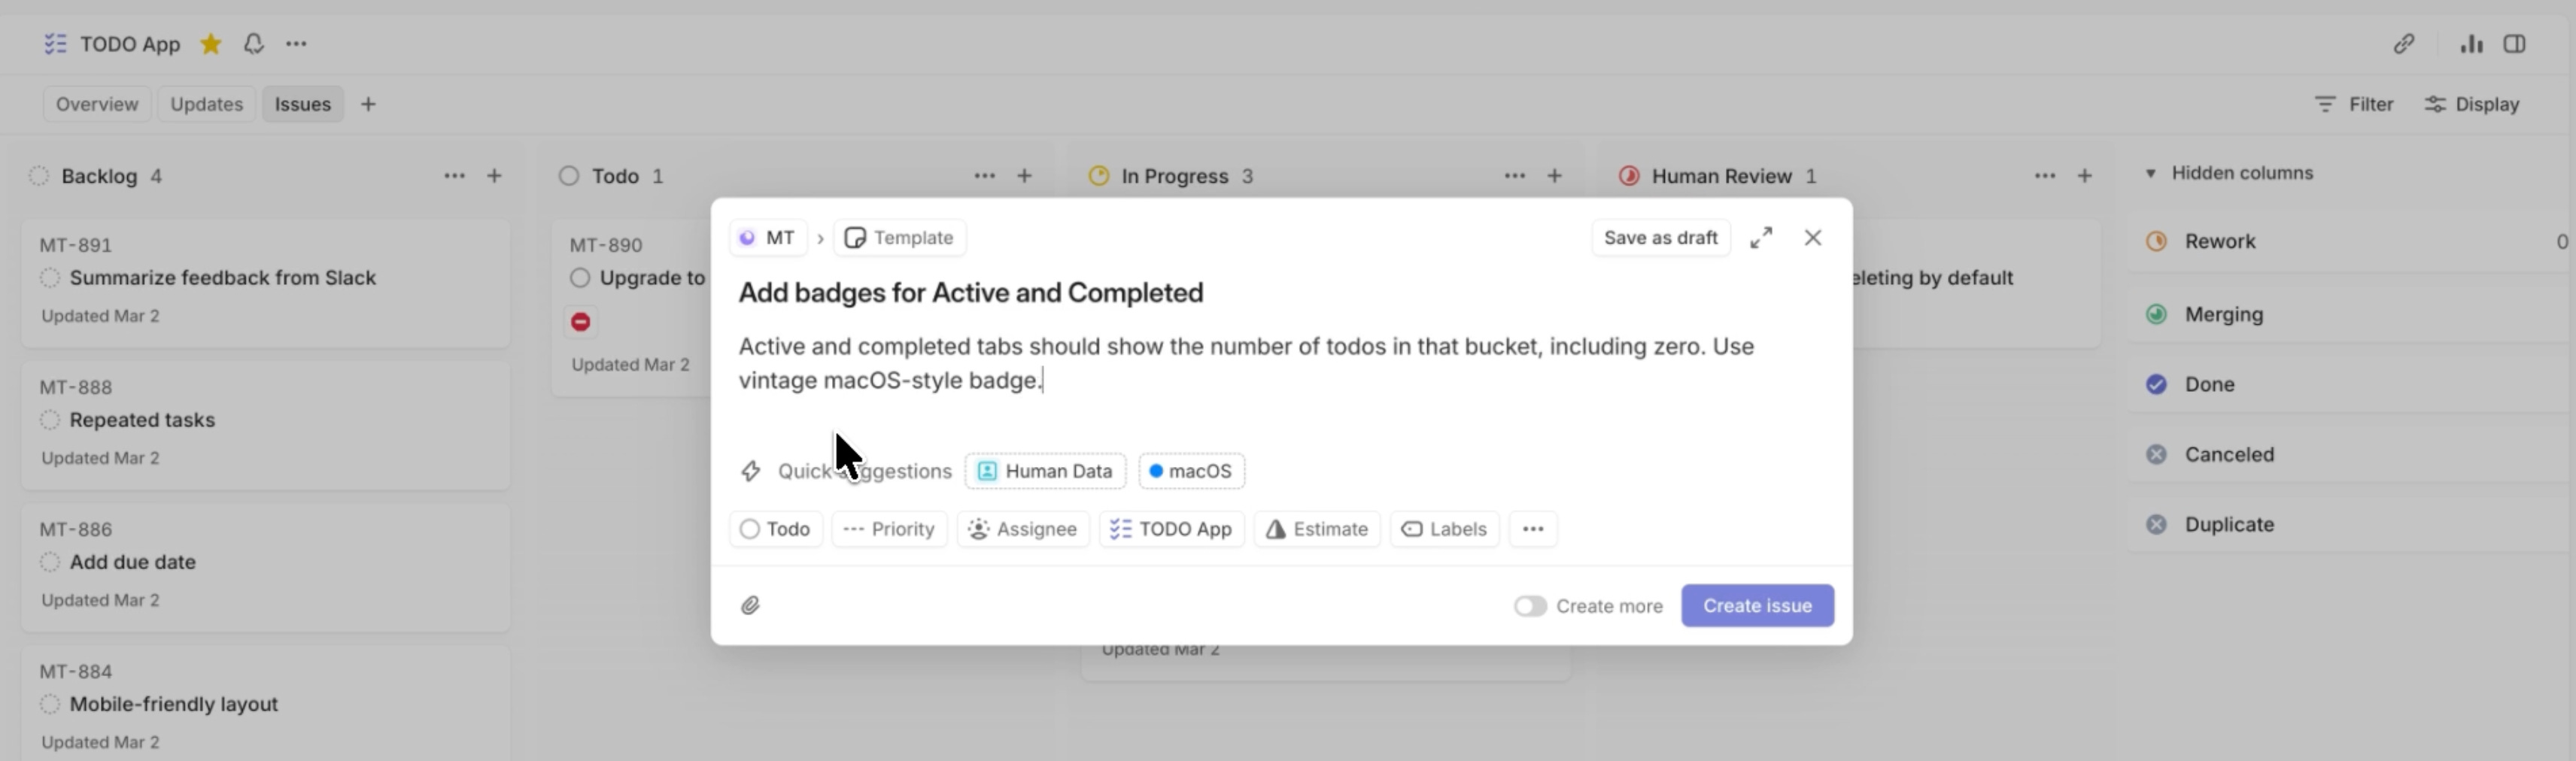
Task: Select the Issues tab
Action: point(303,104)
